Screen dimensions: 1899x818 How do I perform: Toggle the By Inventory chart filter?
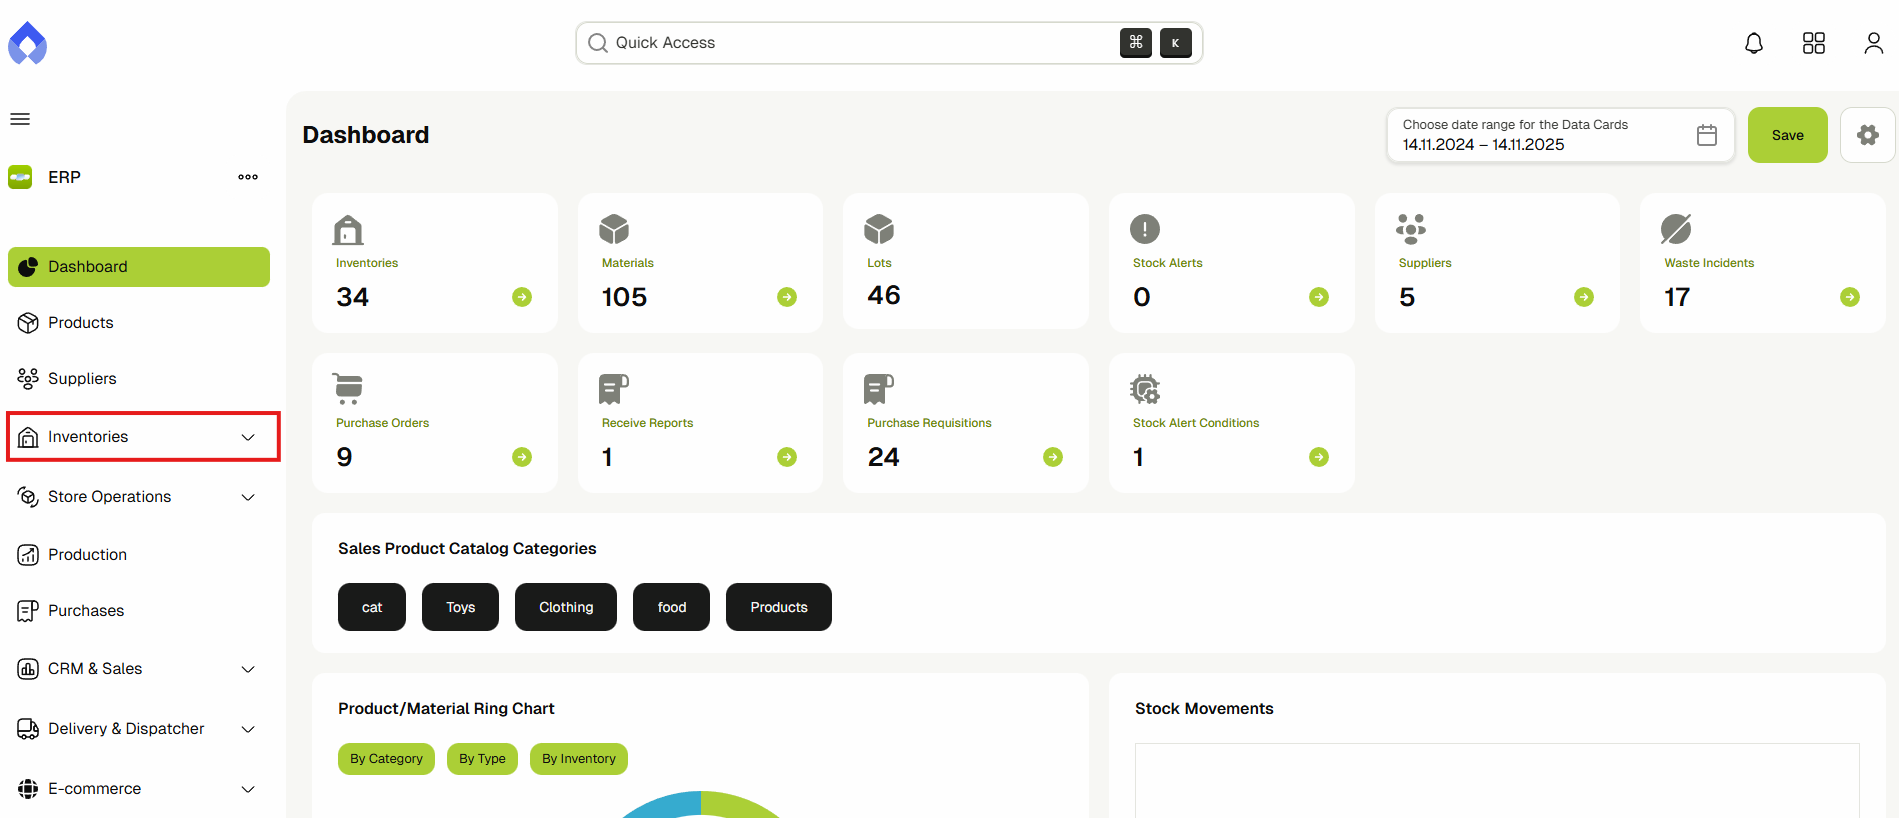click(x=578, y=759)
